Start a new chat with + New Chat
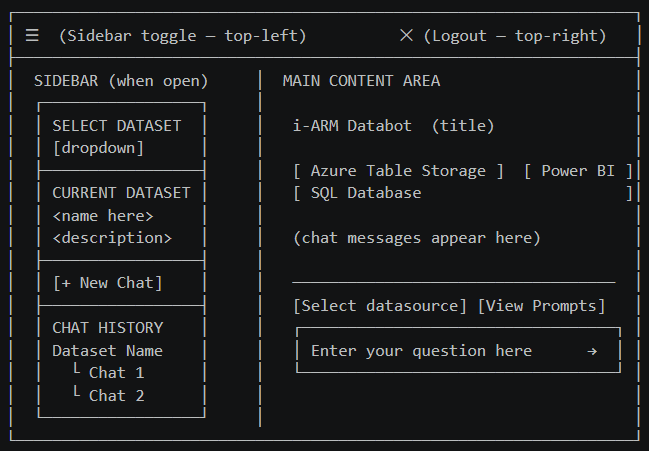649x451 pixels. 107,283
